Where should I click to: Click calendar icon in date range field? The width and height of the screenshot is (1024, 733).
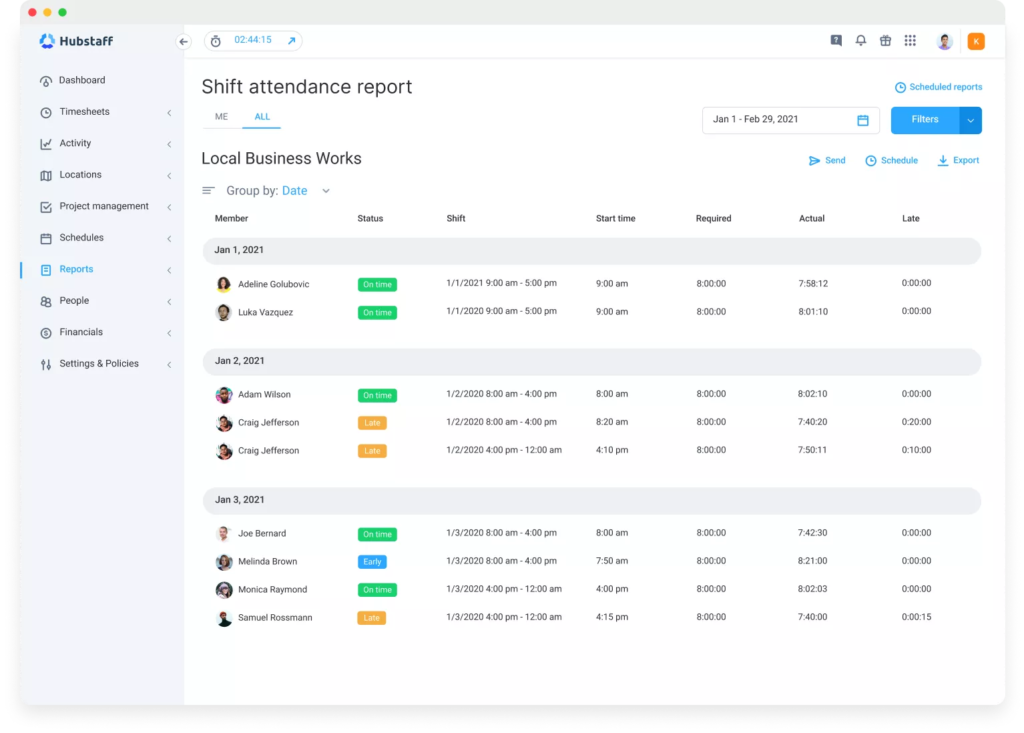coord(863,120)
